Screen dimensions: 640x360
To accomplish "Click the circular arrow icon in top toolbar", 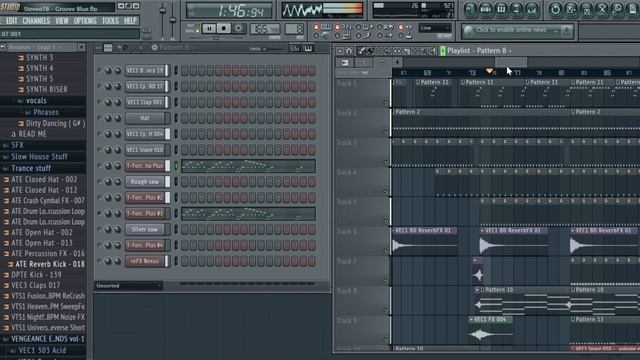I will 555,9.
